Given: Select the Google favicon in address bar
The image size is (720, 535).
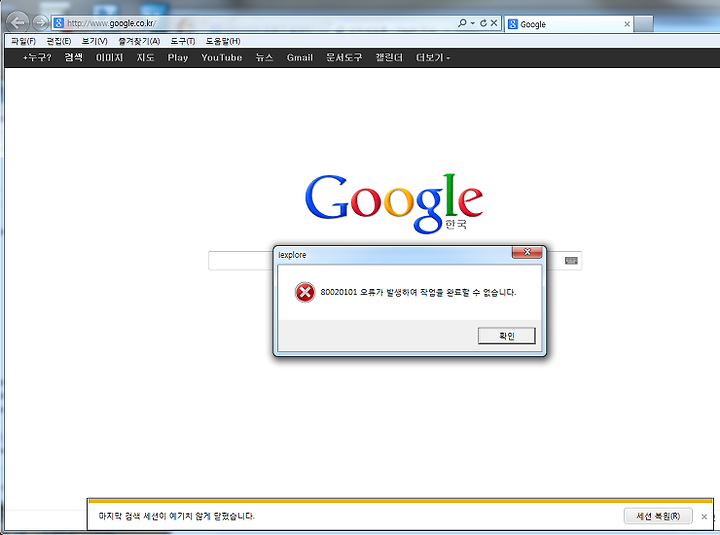Looking at the screenshot, I should point(59,23).
